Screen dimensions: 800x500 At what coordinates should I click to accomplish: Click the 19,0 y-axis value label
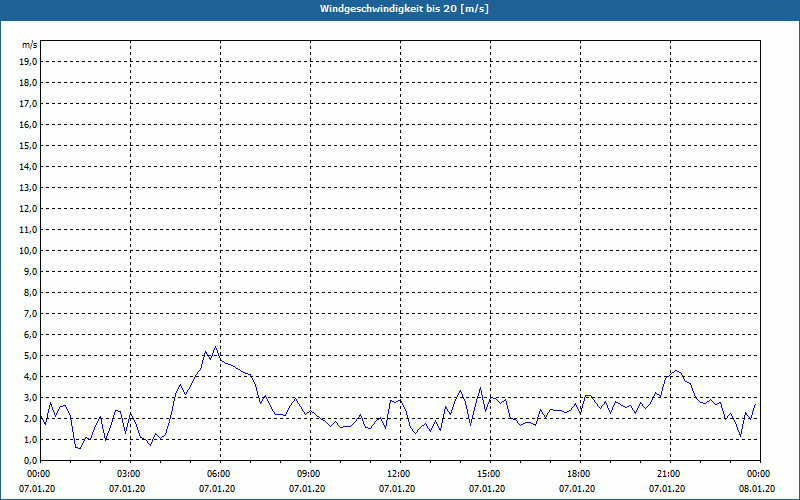point(29,61)
